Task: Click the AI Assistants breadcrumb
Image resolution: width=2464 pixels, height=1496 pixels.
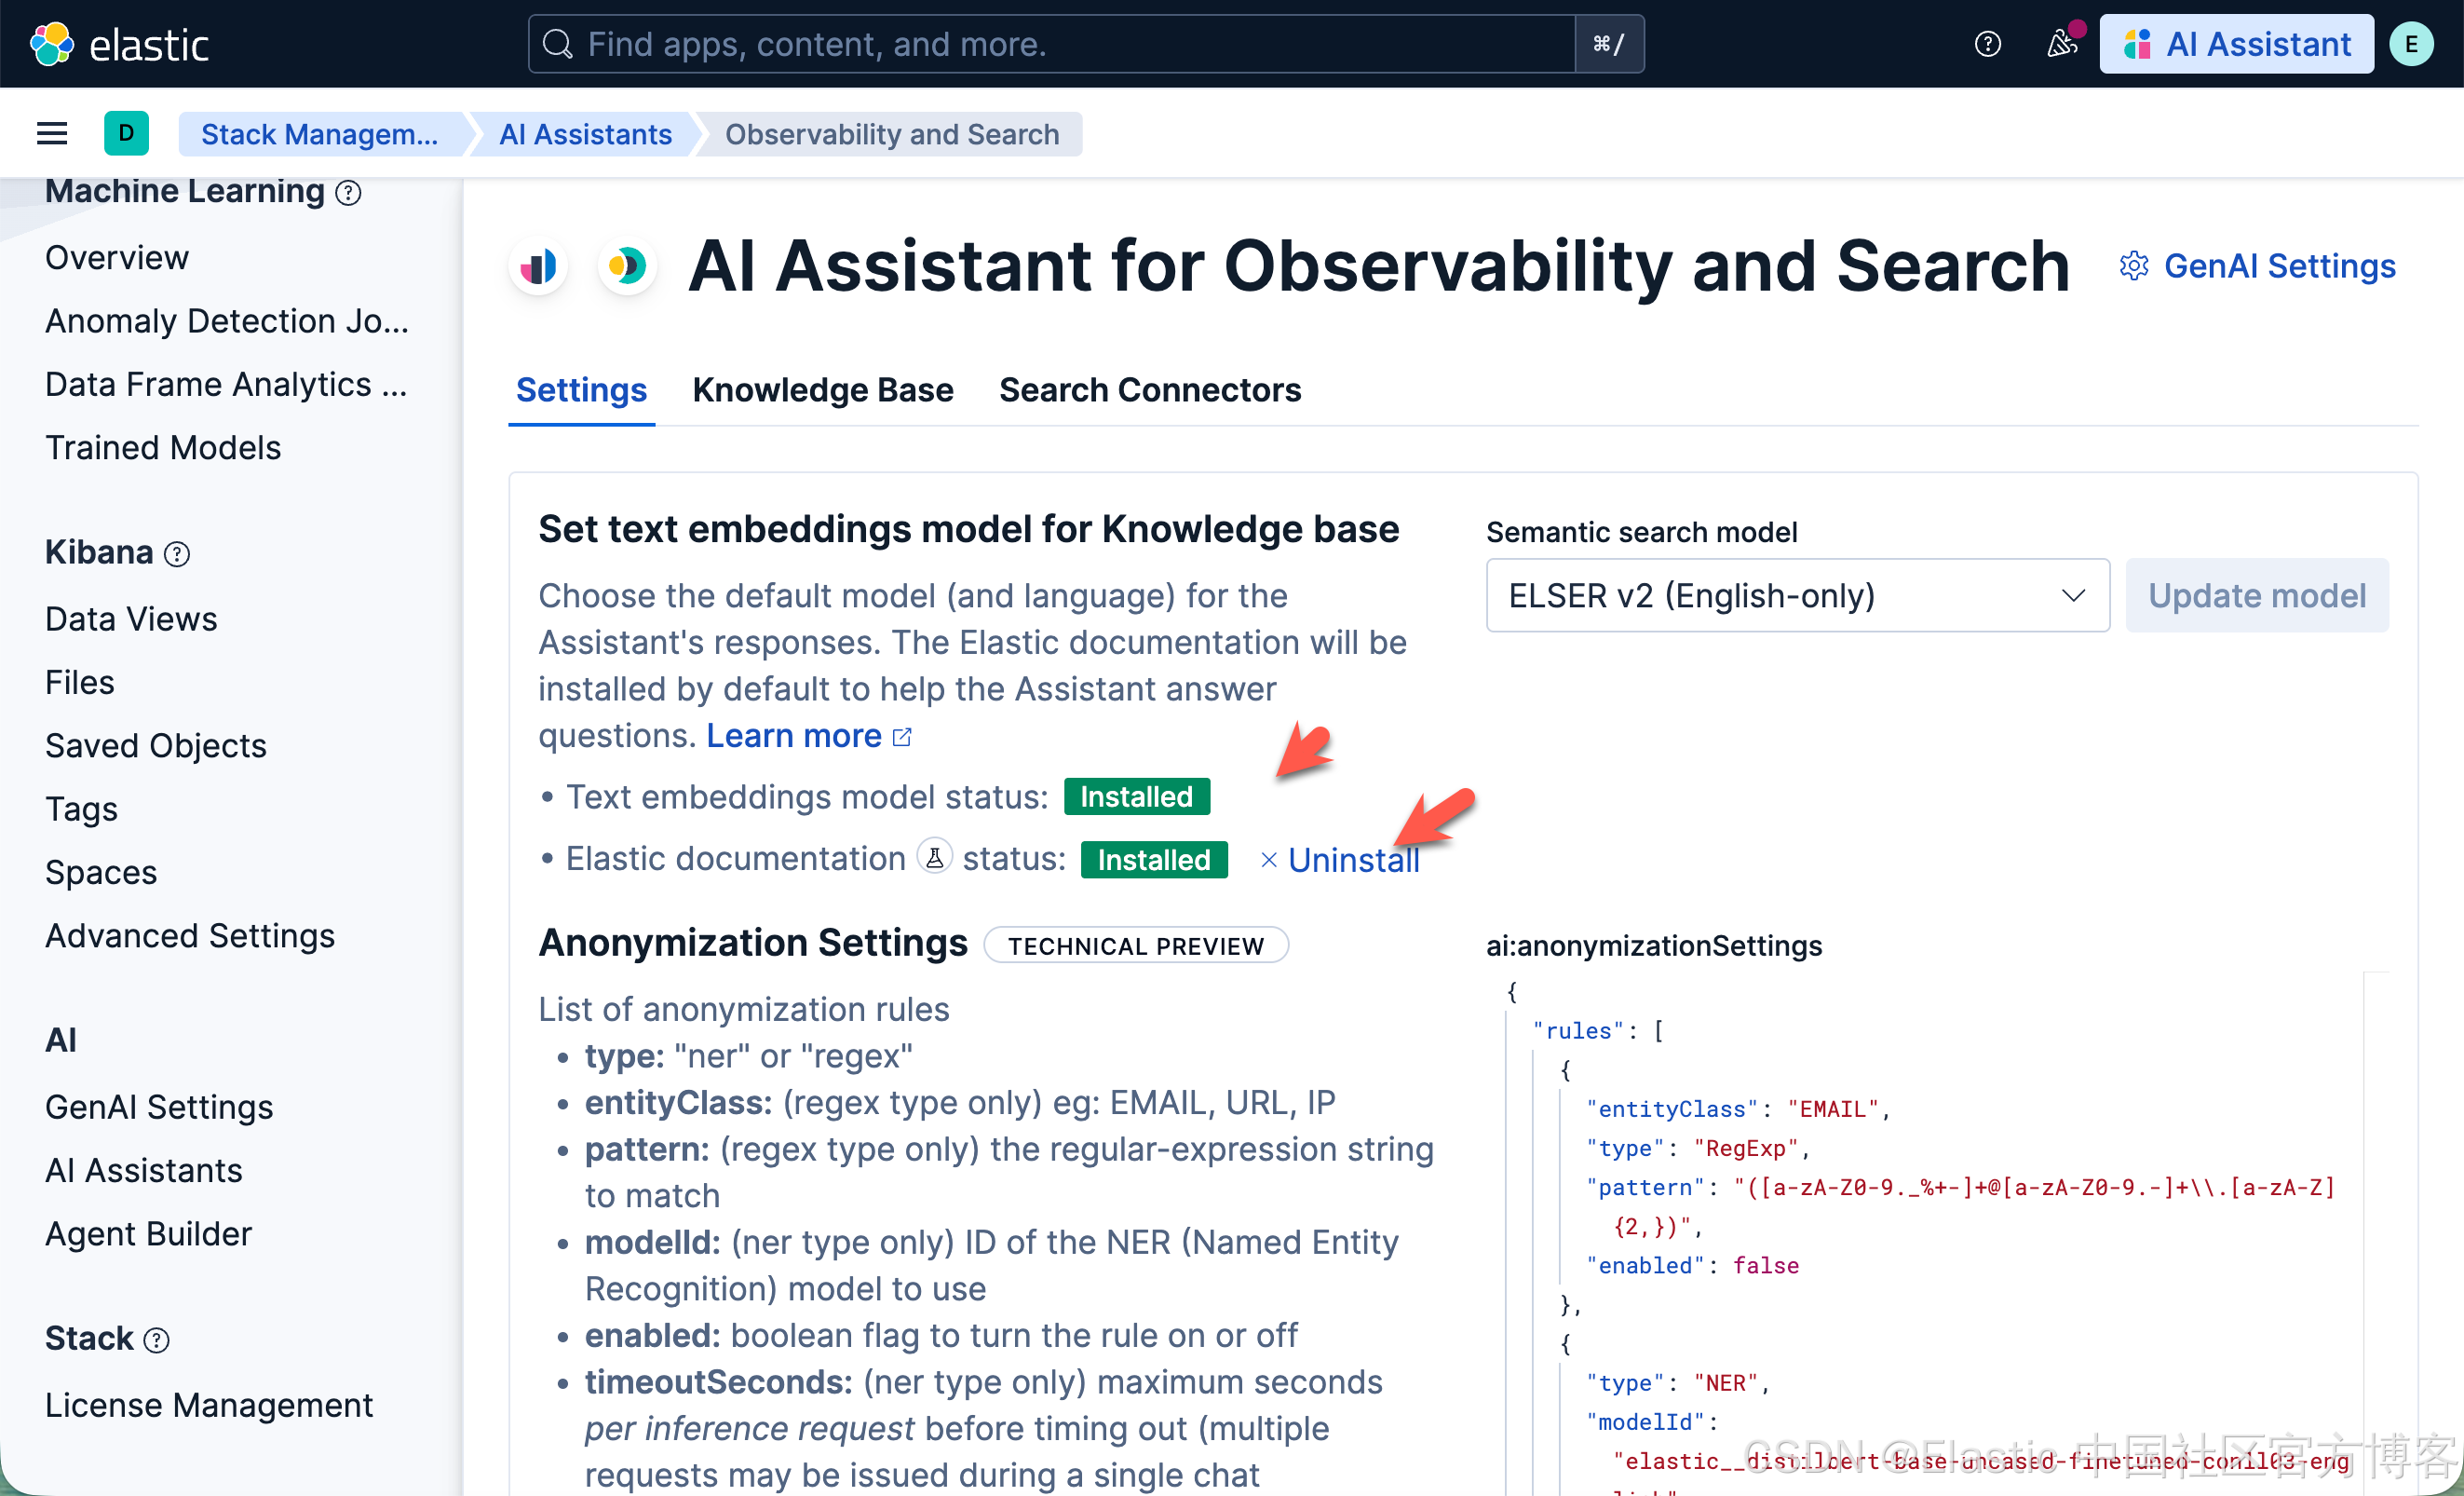Action: tap(585, 134)
